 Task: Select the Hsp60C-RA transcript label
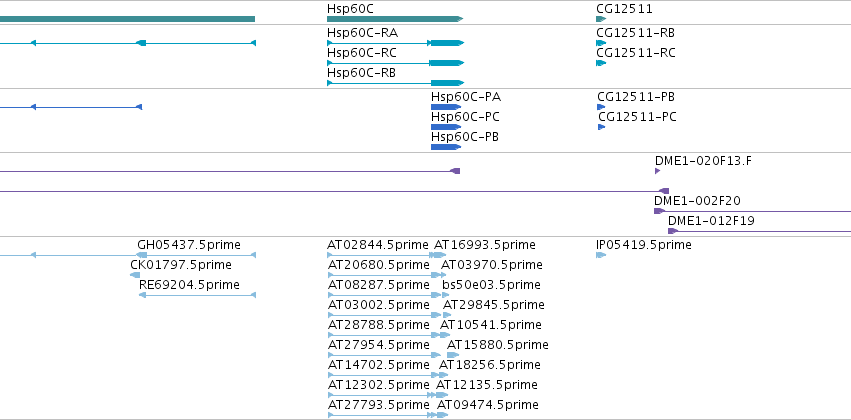pos(363,33)
